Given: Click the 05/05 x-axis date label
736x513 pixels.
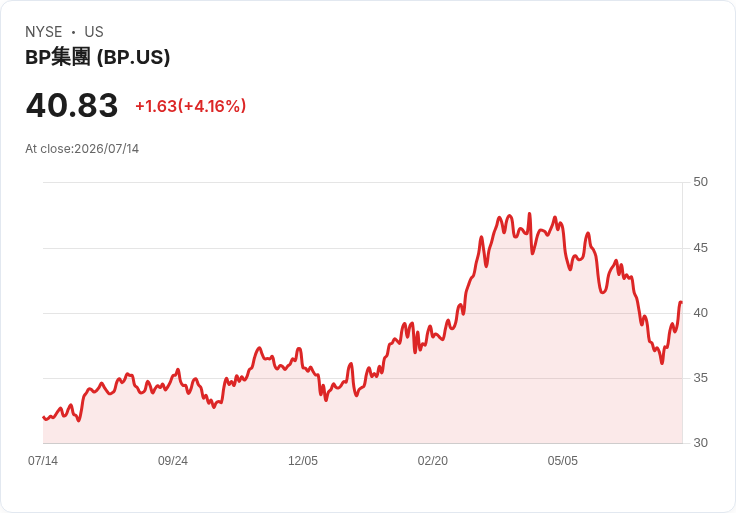Looking at the screenshot, I should click(x=563, y=461).
